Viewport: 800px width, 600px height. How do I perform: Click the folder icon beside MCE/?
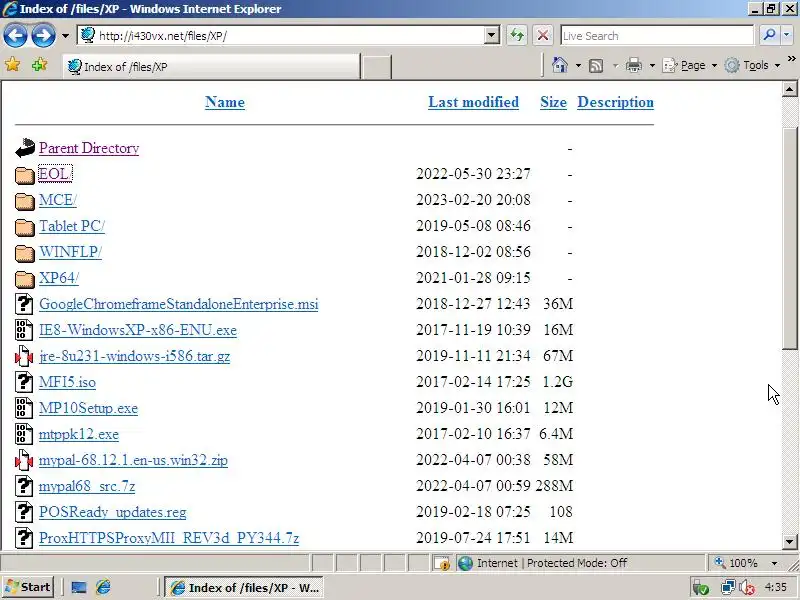click(x=24, y=201)
